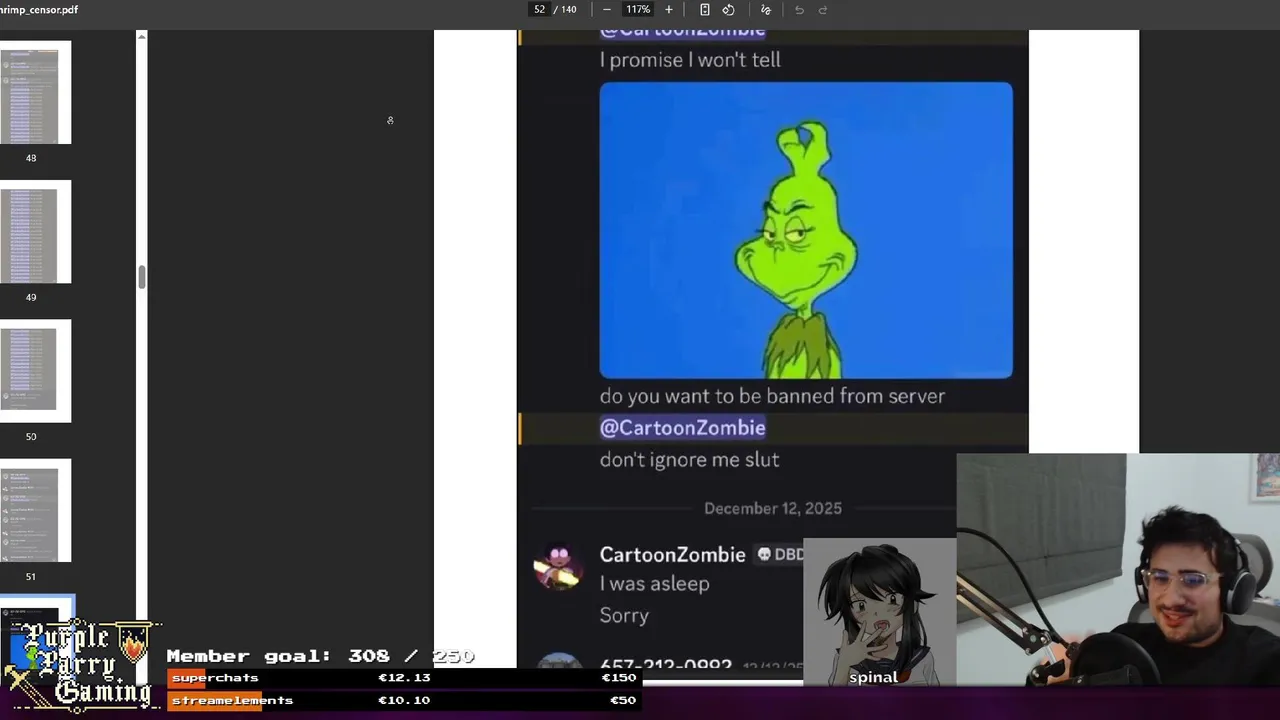
Task: Click the undo arrow in the toolbar
Action: pos(799,10)
